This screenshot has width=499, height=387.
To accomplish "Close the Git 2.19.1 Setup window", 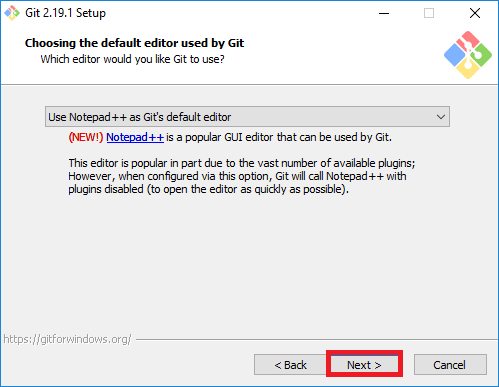I will (475, 13).
